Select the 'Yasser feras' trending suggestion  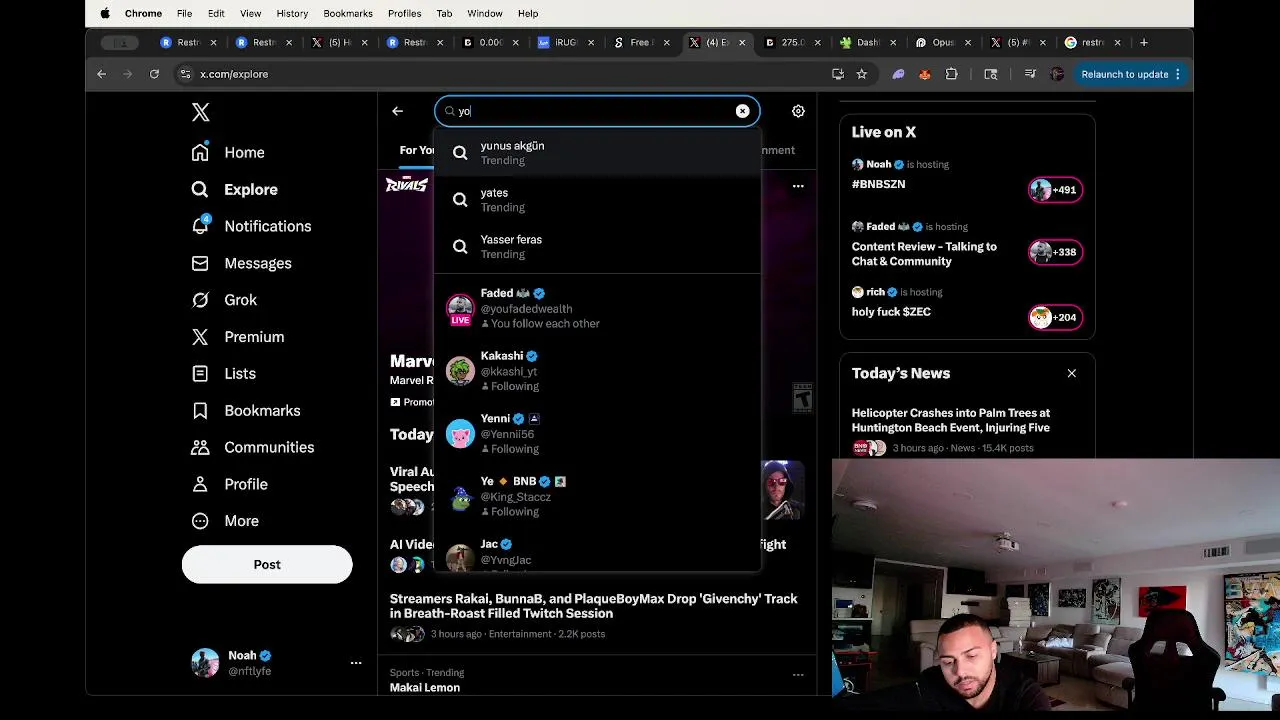click(597, 247)
